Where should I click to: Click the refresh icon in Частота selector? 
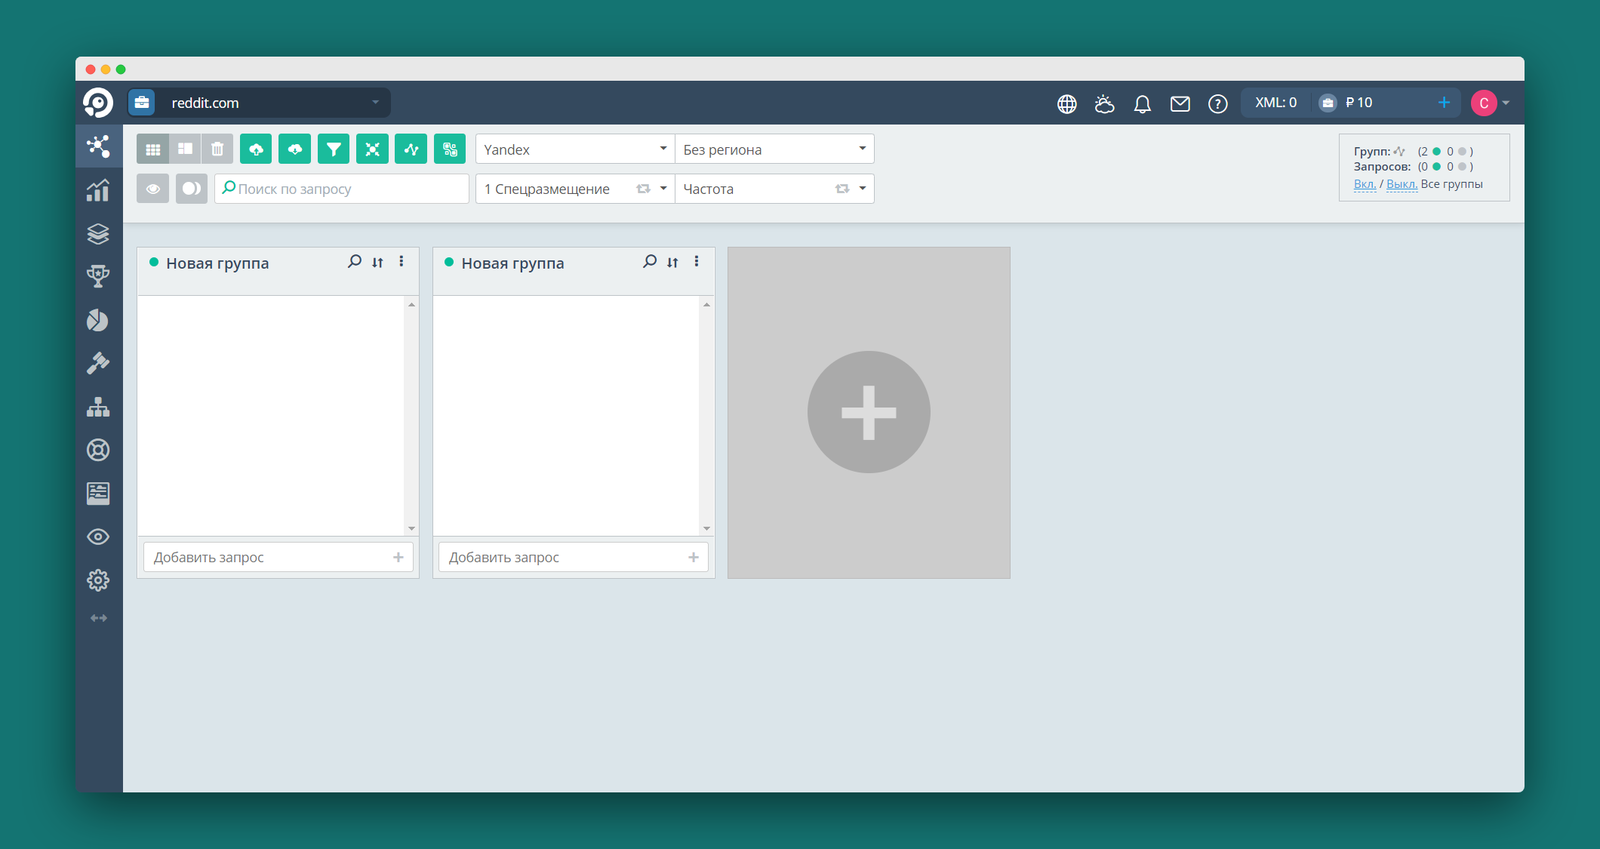point(842,189)
